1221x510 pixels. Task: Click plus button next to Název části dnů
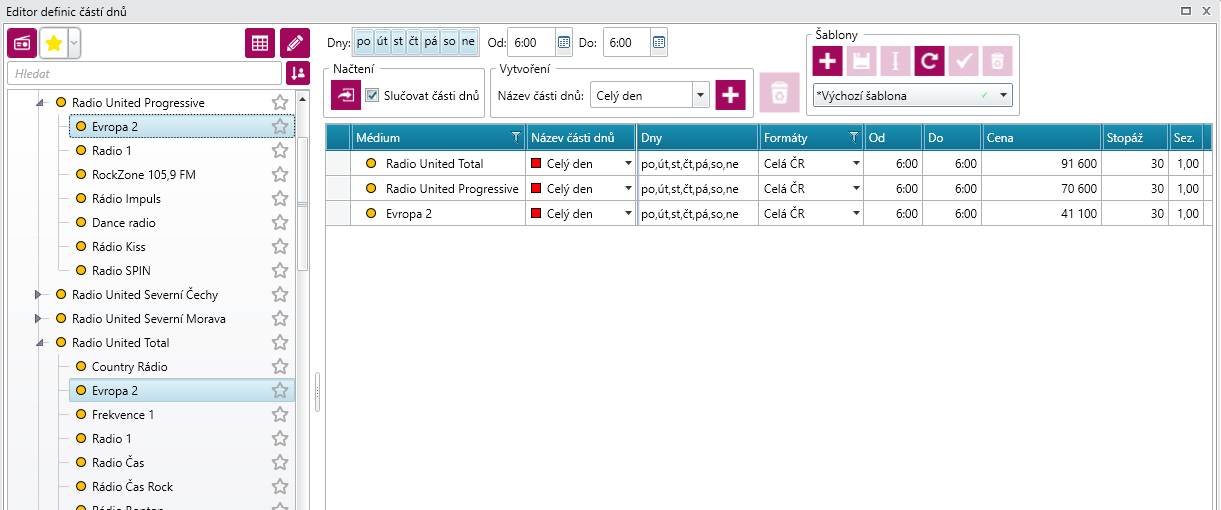(x=731, y=96)
